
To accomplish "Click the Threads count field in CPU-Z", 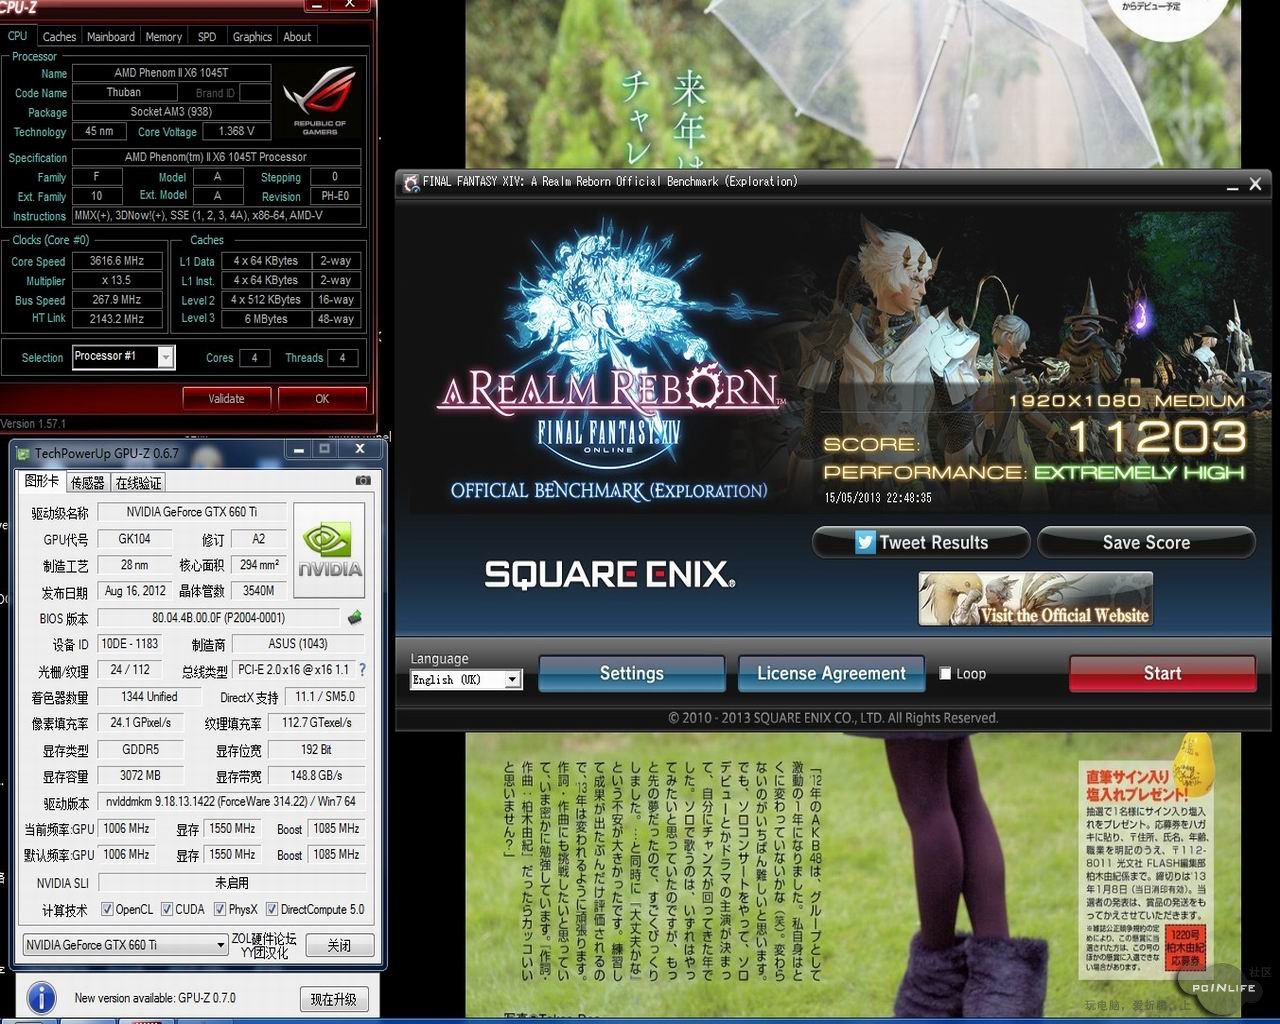I will point(342,358).
